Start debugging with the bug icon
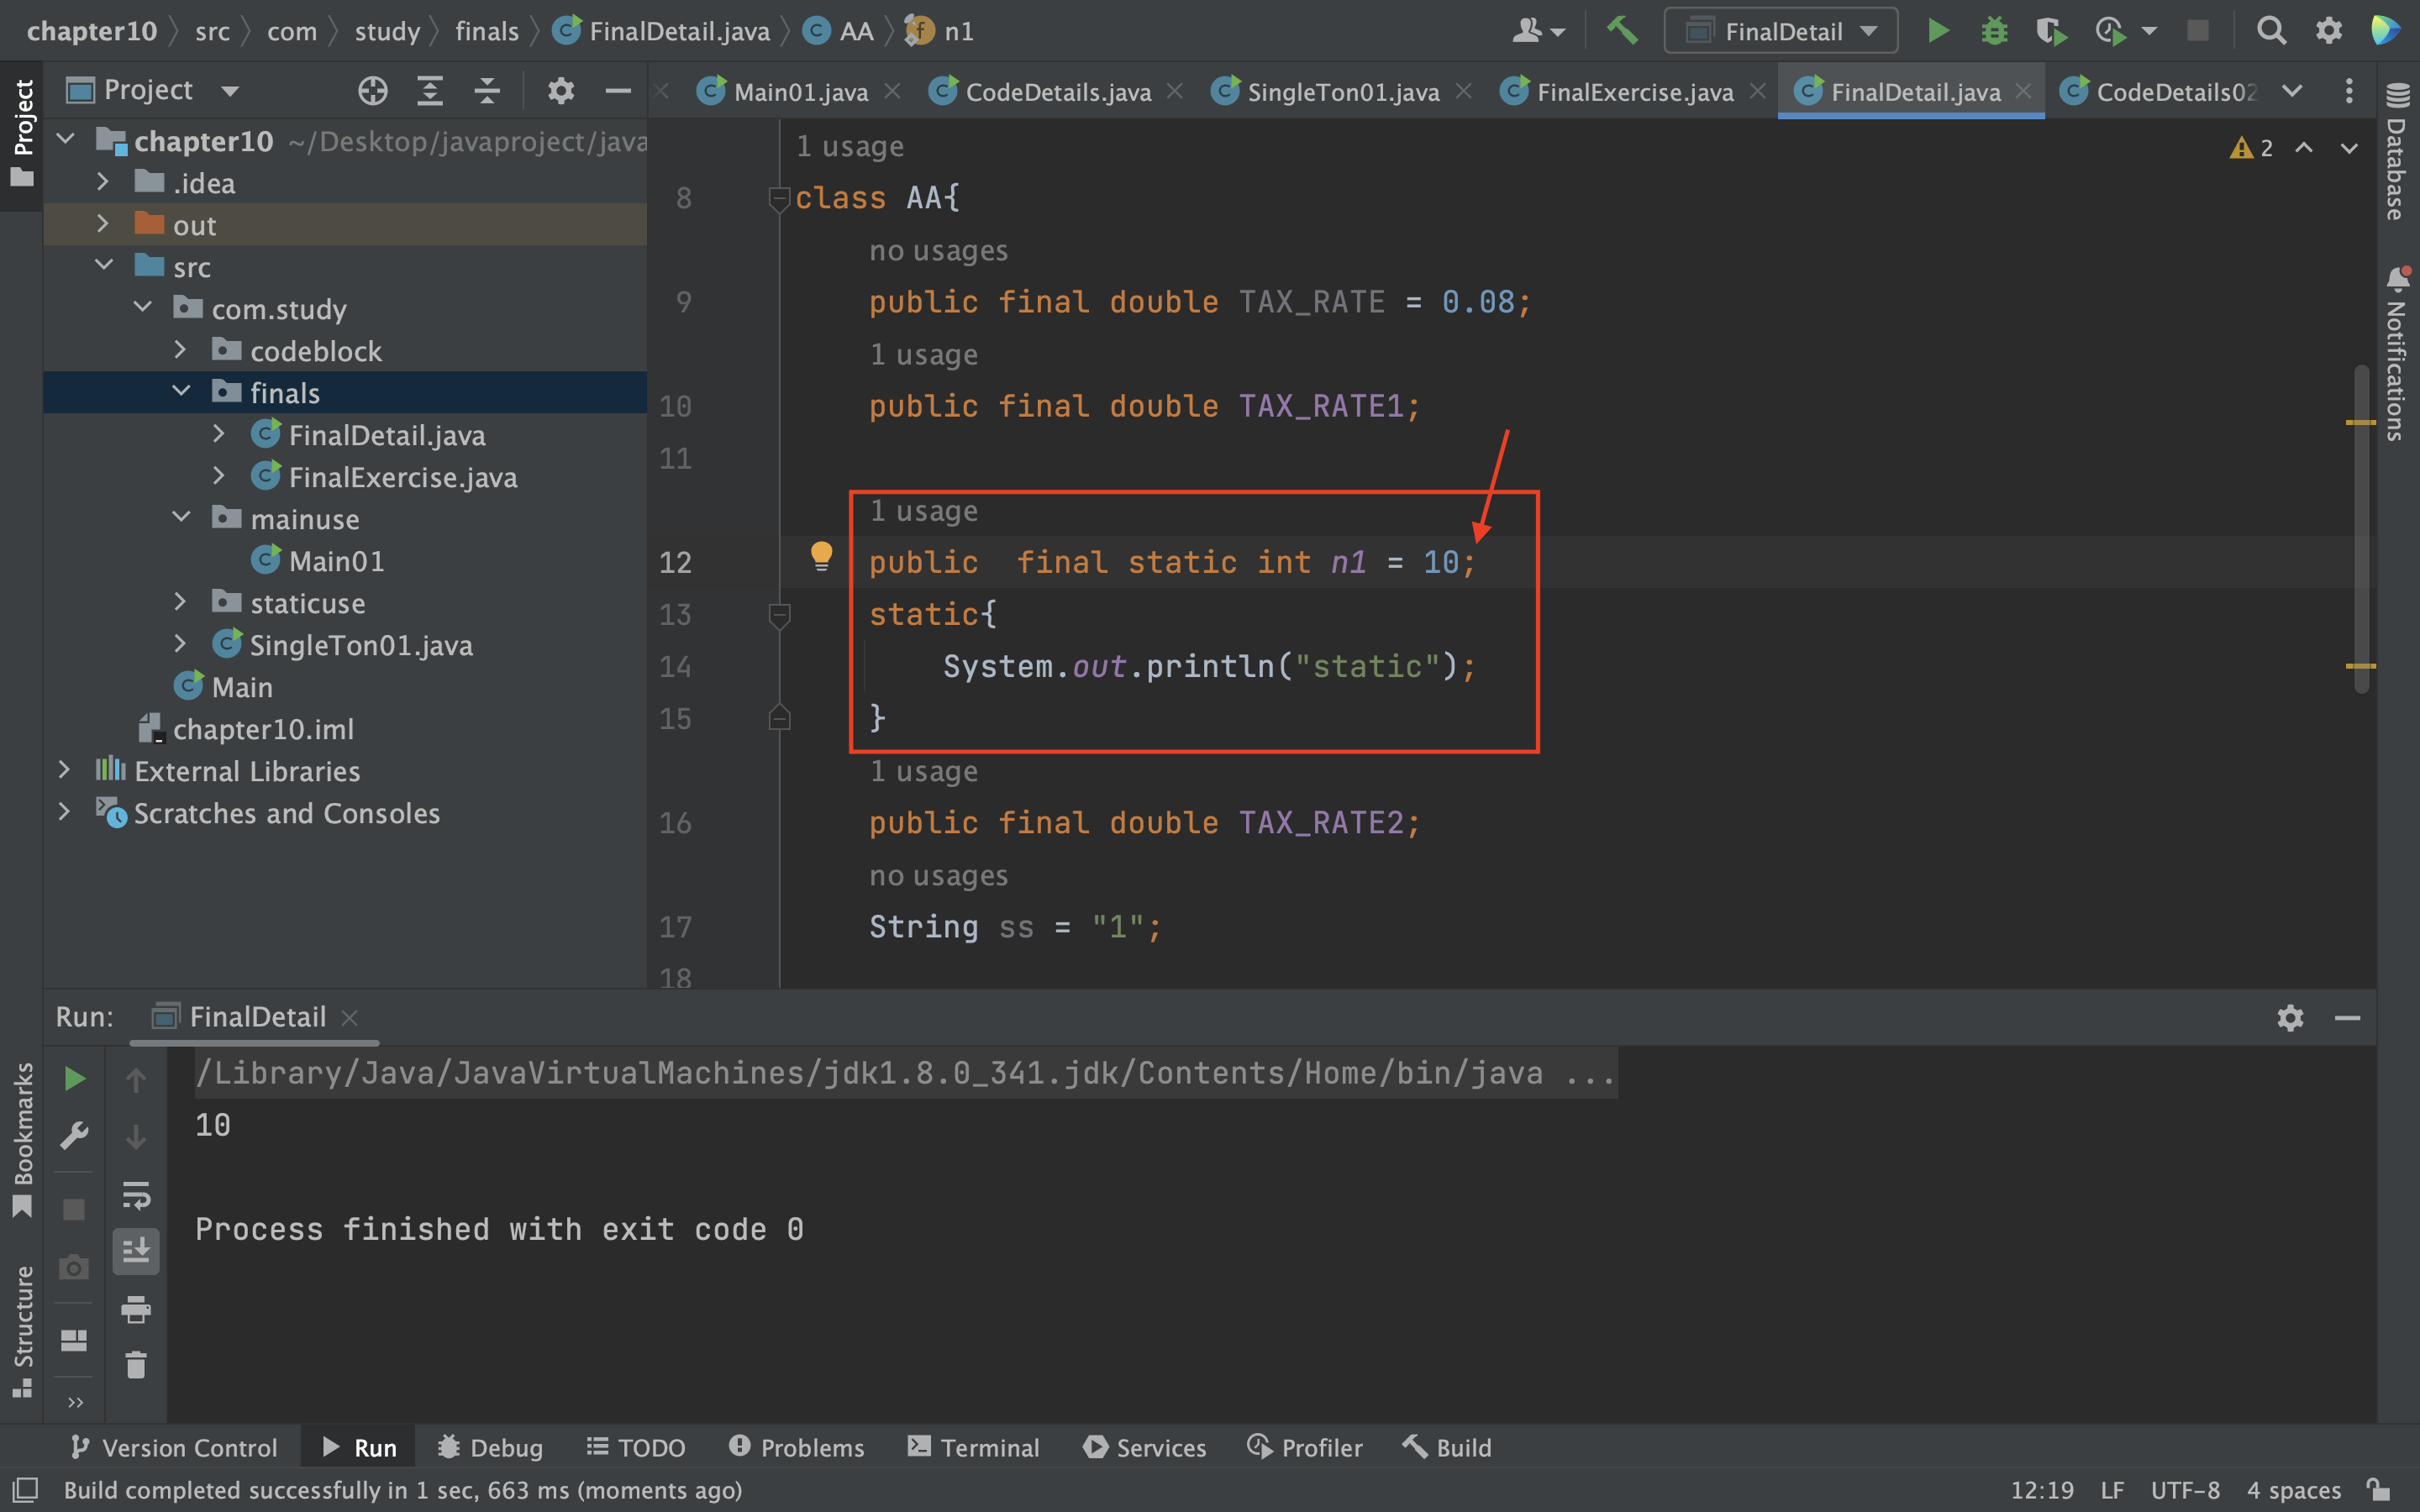 (1994, 31)
